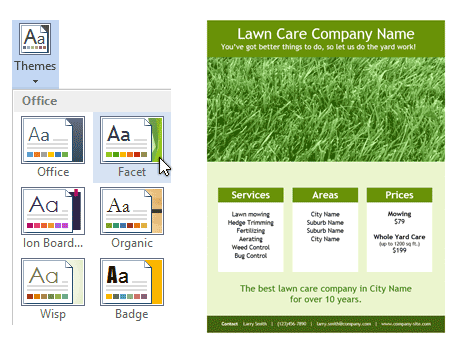The height and width of the screenshot is (360, 460).
Task: Select the Office theme thumbnail
Action: tap(53, 140)
